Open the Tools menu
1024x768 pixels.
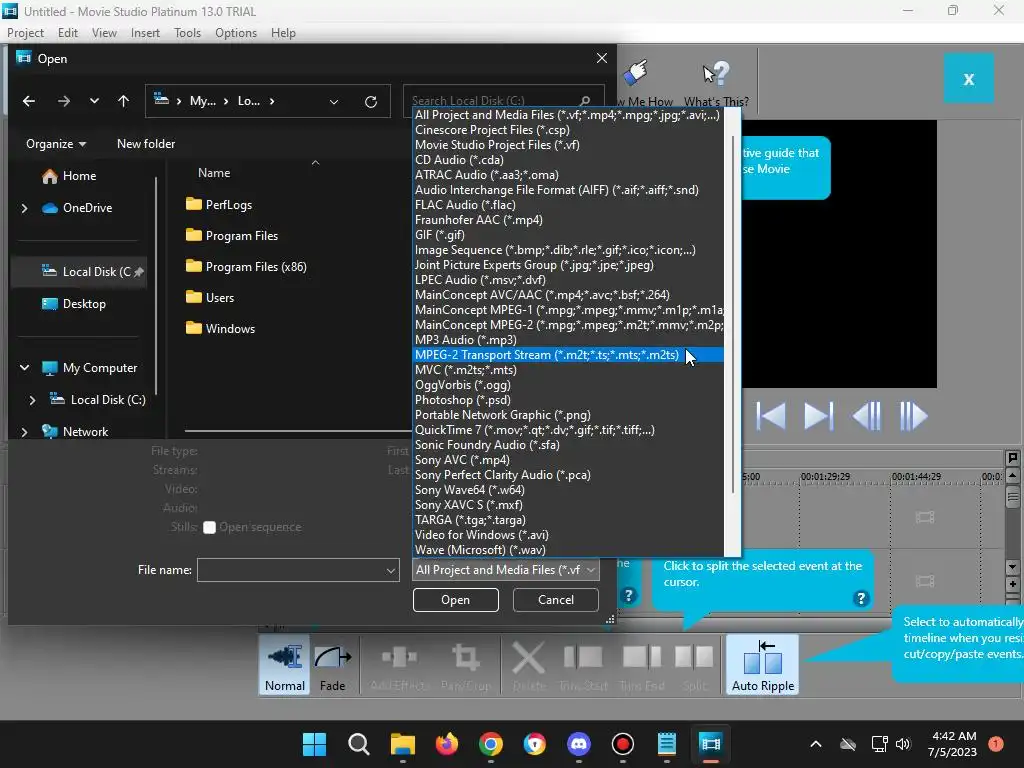(187, 33)
